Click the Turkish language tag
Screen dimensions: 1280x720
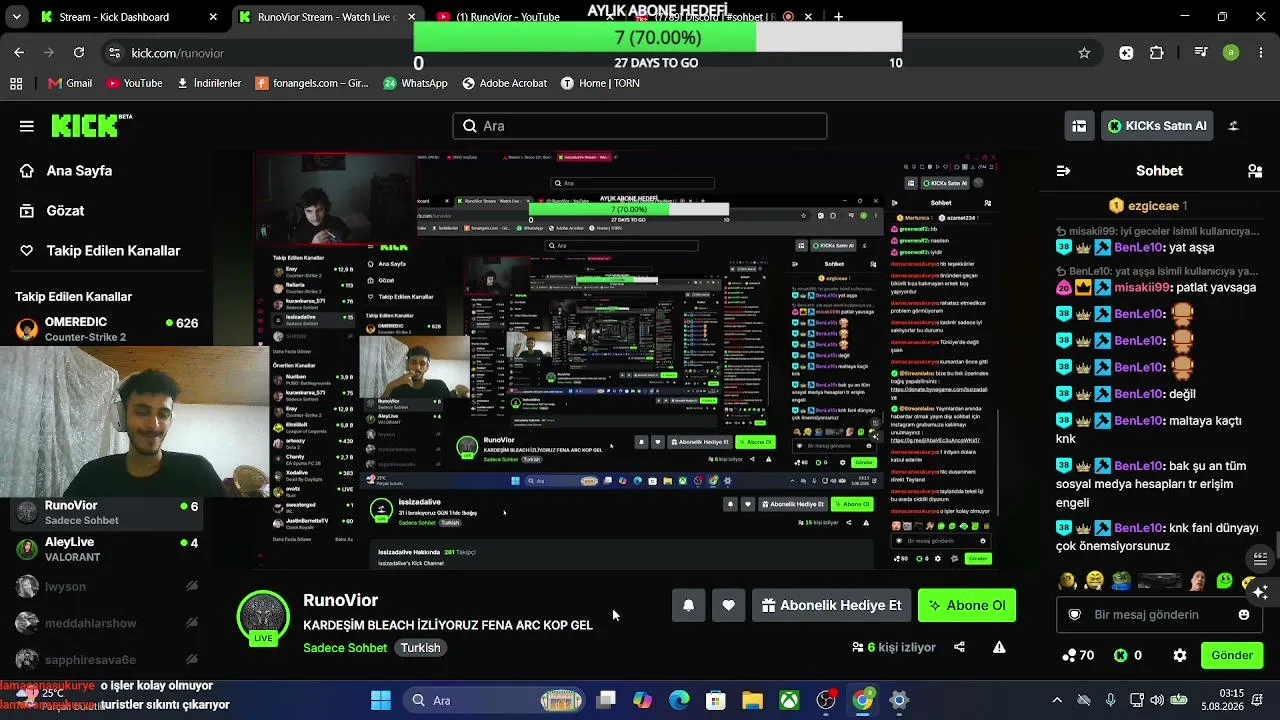coord(420,648)
